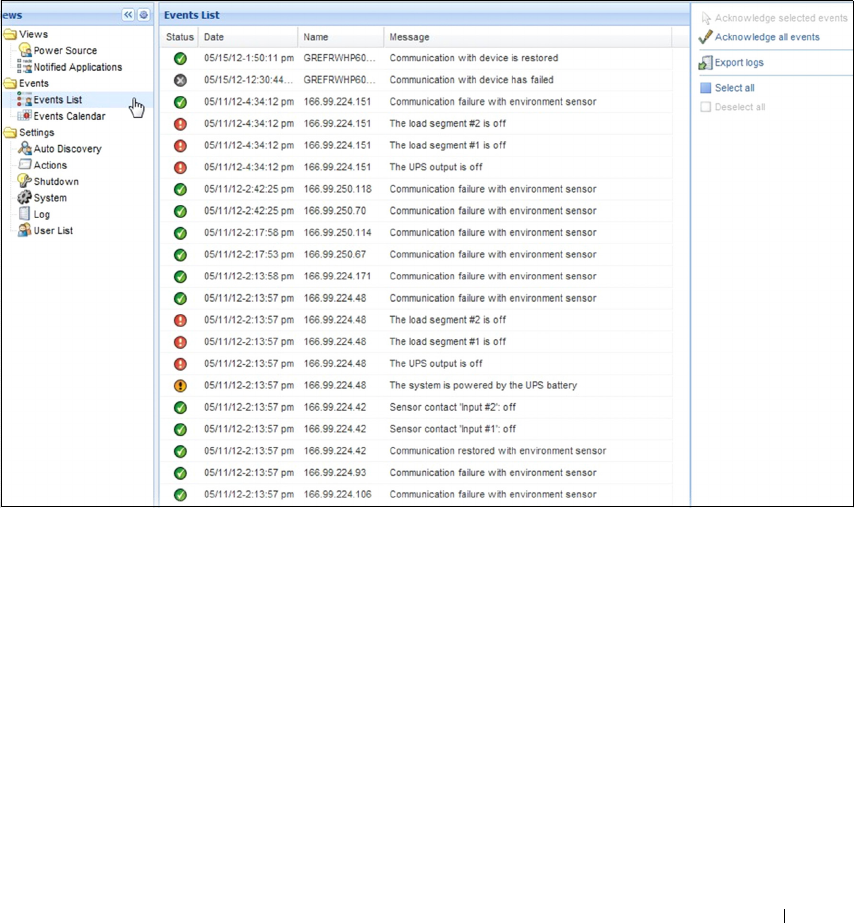Click green status icon for 'Communication with device is restored'
854x923 pixels.
(x=181, y=58)
